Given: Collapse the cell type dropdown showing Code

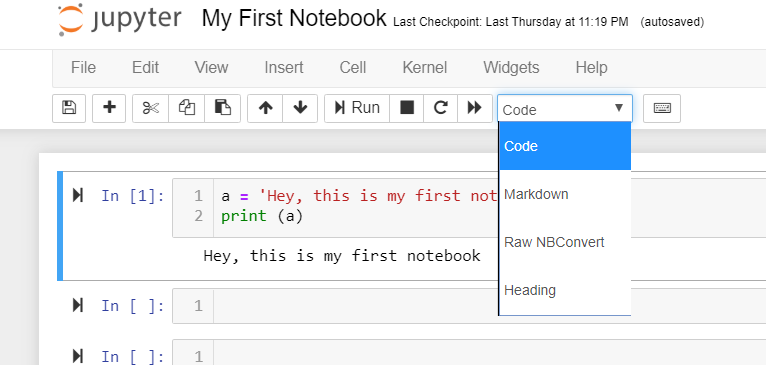Looking at the screenshot, I should 565,108.
